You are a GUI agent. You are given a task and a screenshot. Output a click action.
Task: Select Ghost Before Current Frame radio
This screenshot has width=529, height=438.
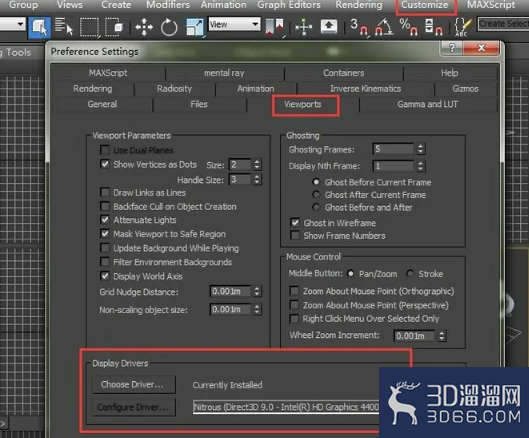tap(316, 182)
